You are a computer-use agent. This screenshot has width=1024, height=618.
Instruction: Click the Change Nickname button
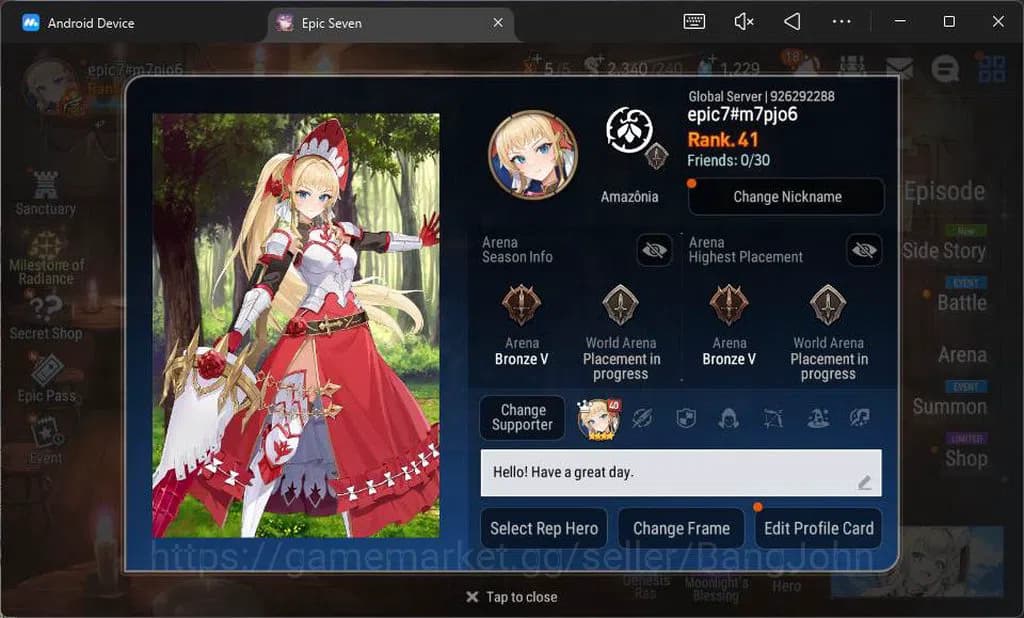pyautogui.click(x=786, y=197)
